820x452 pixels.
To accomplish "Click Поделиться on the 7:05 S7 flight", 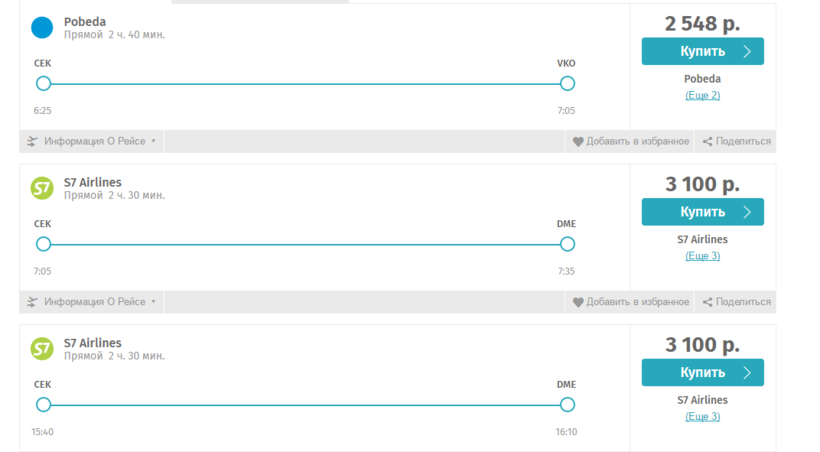I will click(743, 302).
